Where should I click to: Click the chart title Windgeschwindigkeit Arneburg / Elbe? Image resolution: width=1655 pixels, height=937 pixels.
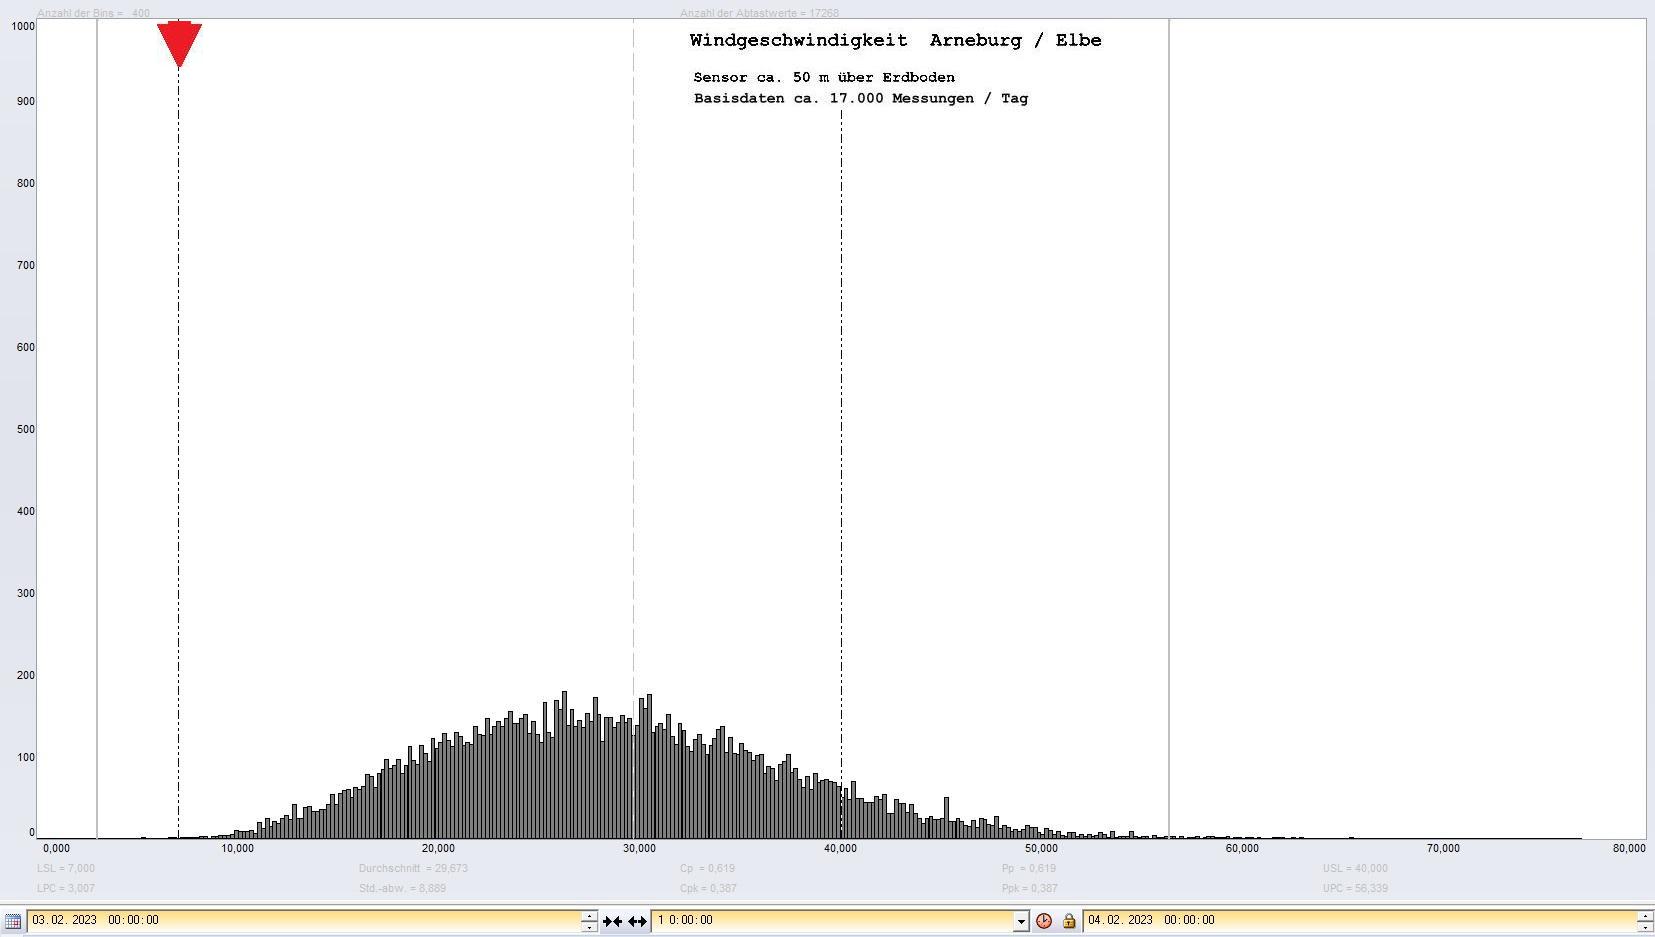tap(895, 41)
